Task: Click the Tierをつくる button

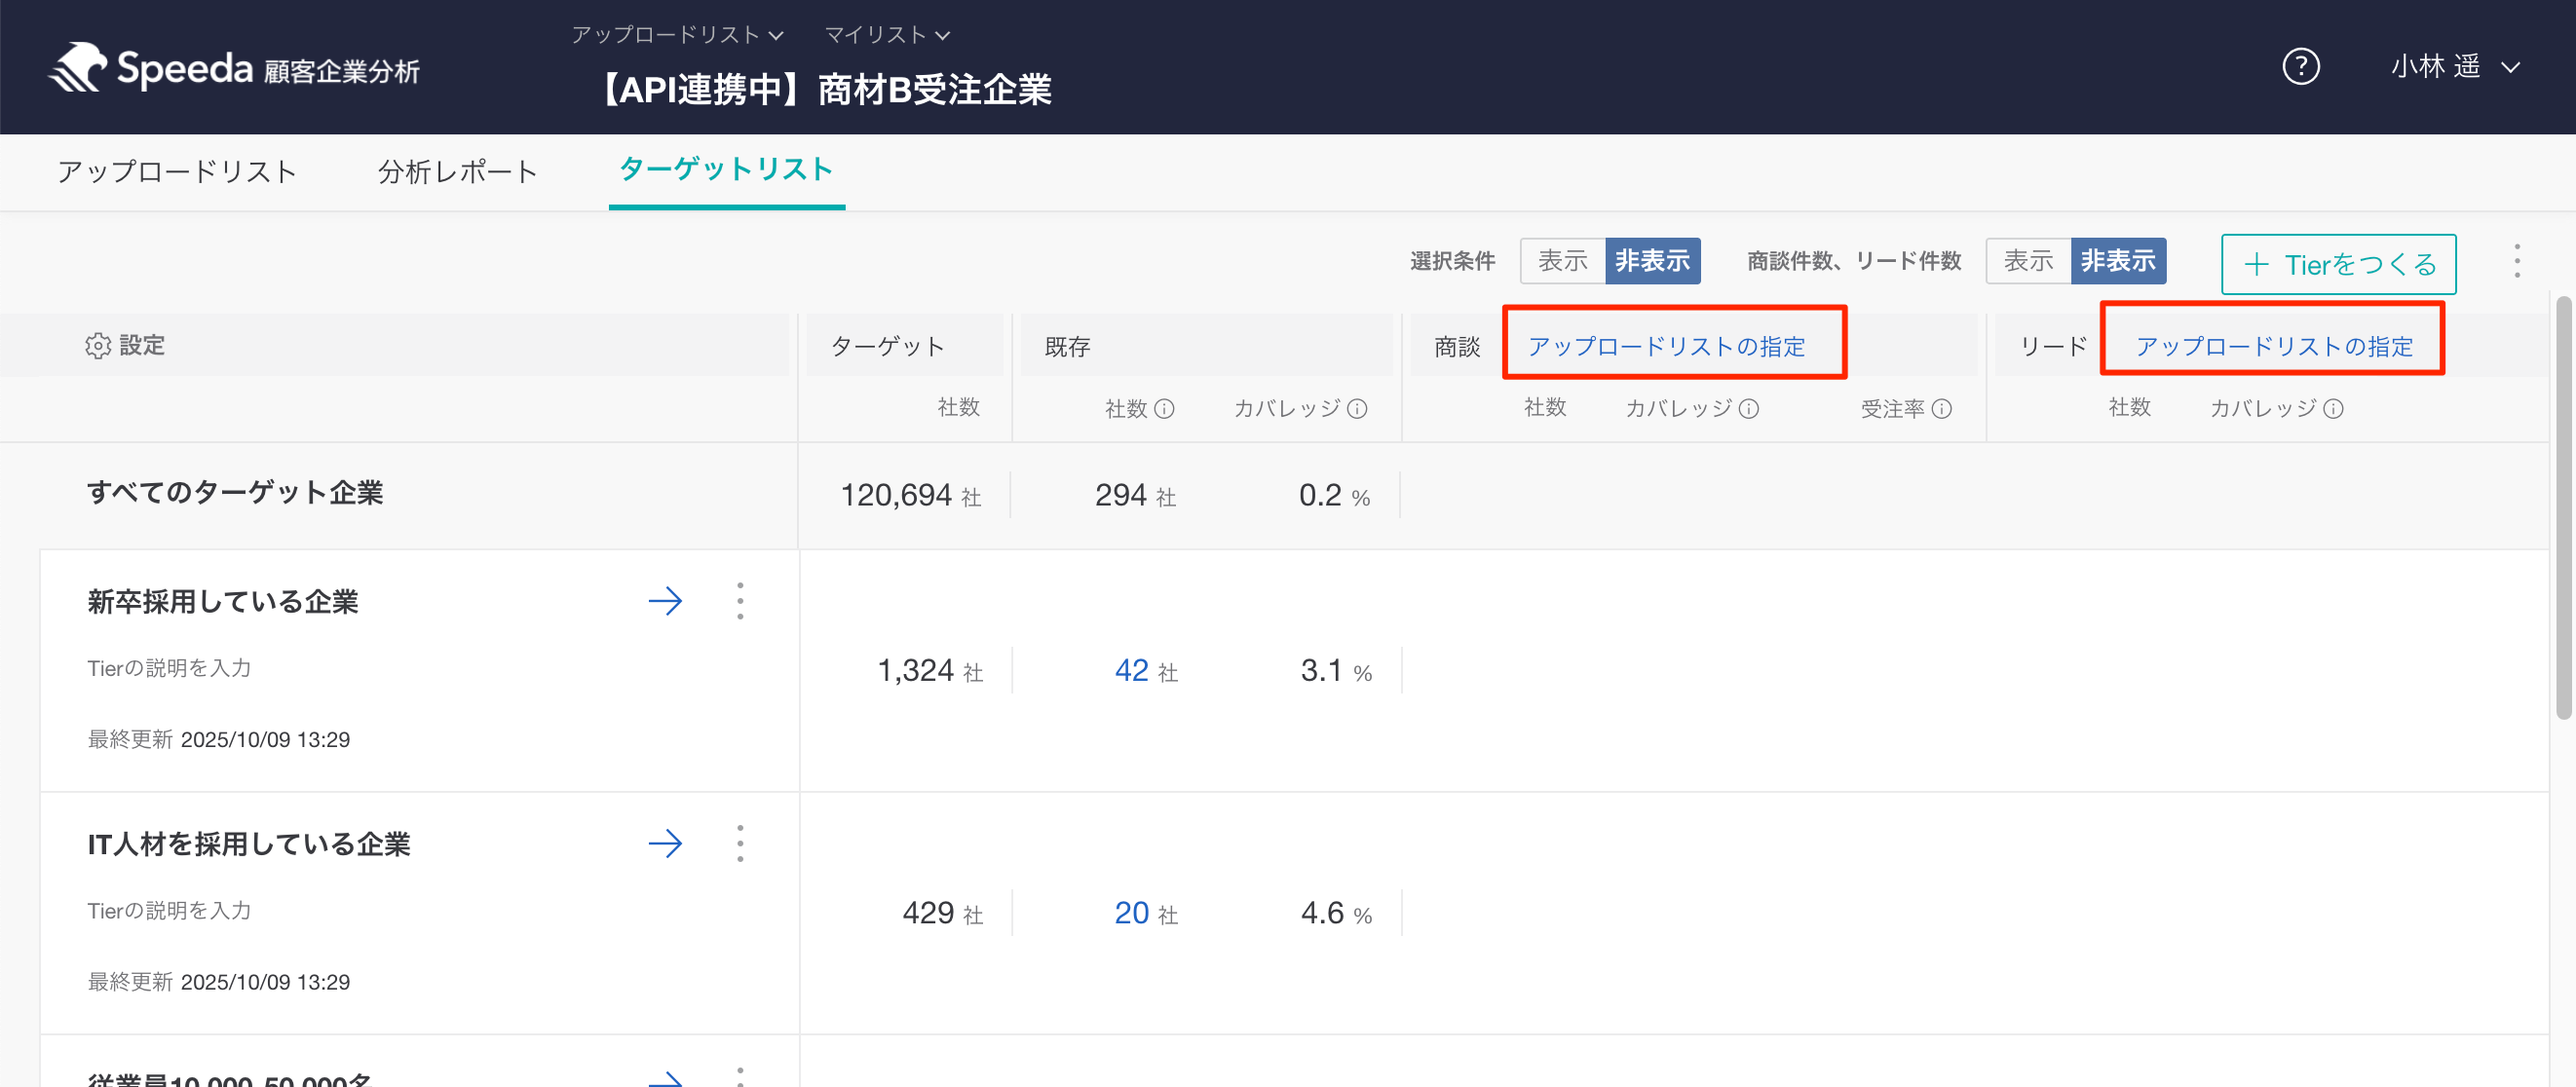Action: point(2338,265)
